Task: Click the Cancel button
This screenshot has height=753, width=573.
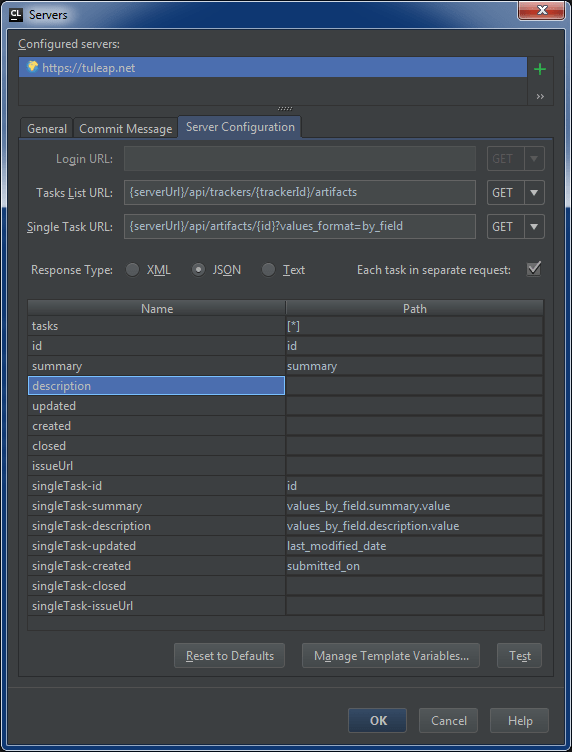Action: click(449, 720)
